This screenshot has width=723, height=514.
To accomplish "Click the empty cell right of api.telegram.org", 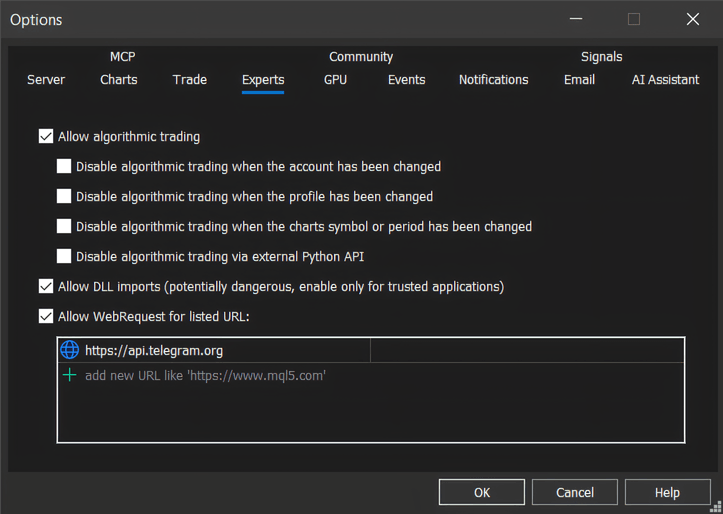I will tap(527, 350).
